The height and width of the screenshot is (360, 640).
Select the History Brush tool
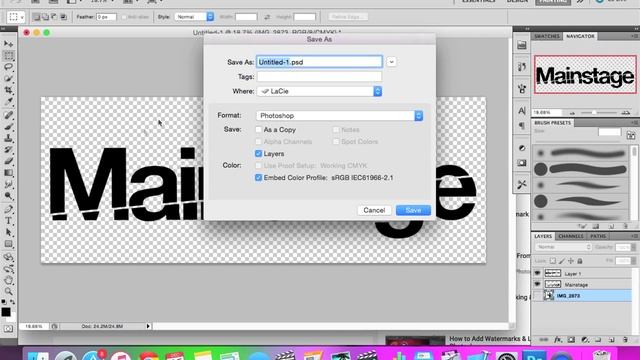tap(8, 149)
